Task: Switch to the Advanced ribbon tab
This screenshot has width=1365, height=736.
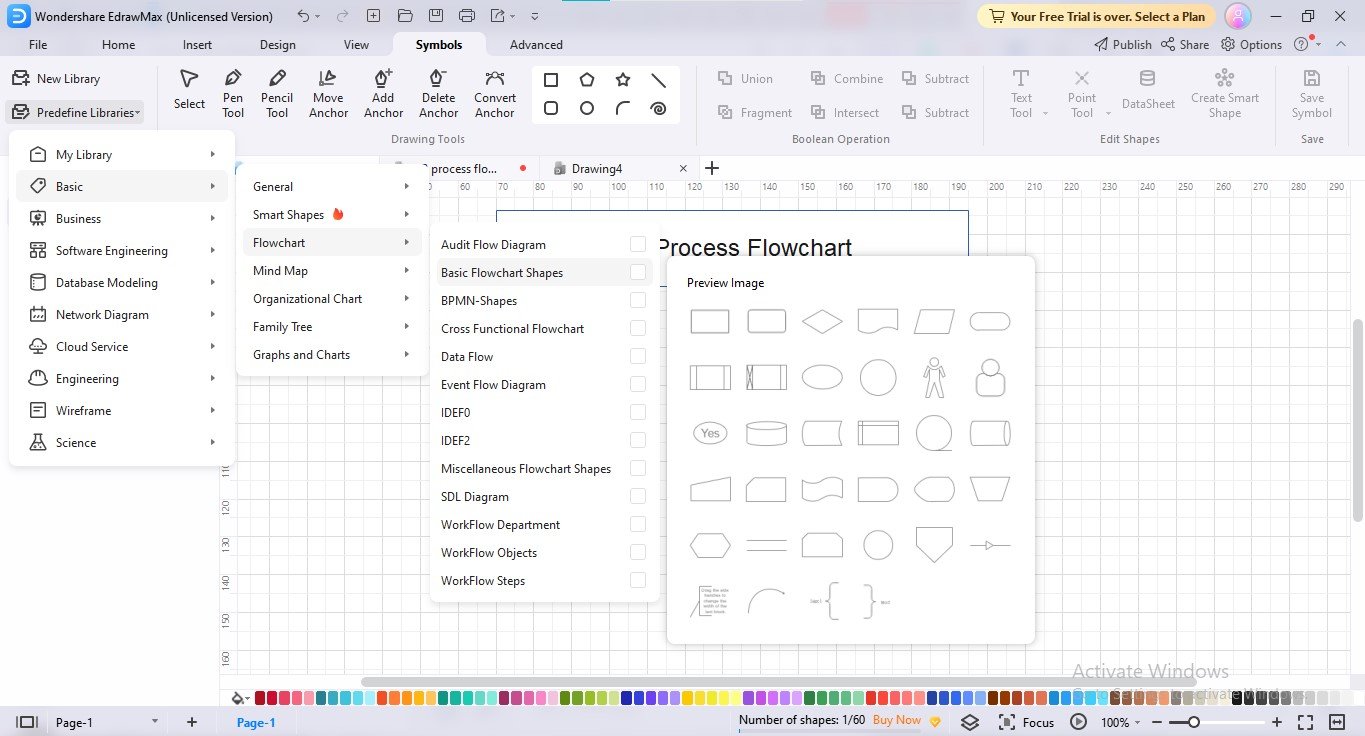Action: tap(536, 44)
